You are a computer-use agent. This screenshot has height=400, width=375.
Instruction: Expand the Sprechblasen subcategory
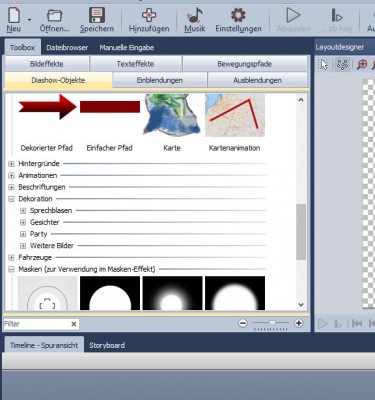tap(23, 211)
